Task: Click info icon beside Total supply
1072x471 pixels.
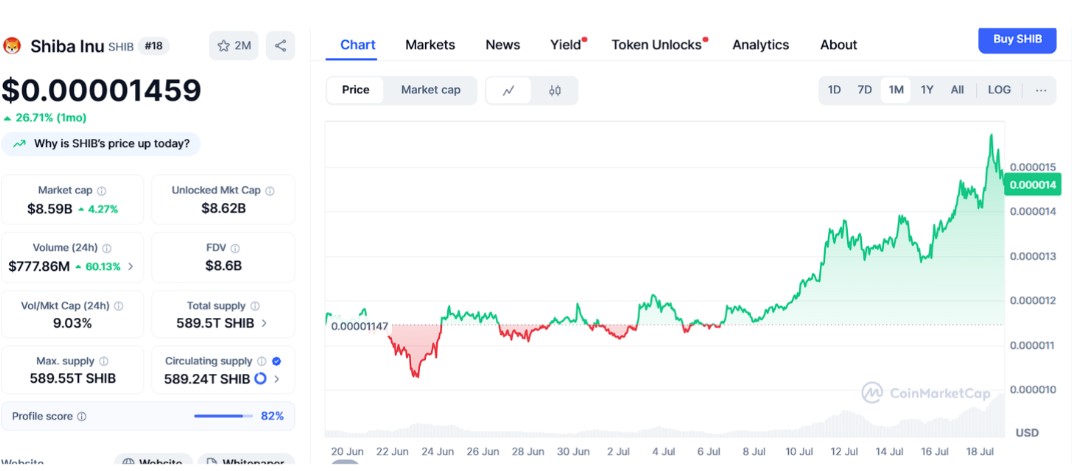Action: (x=255, y=306)
